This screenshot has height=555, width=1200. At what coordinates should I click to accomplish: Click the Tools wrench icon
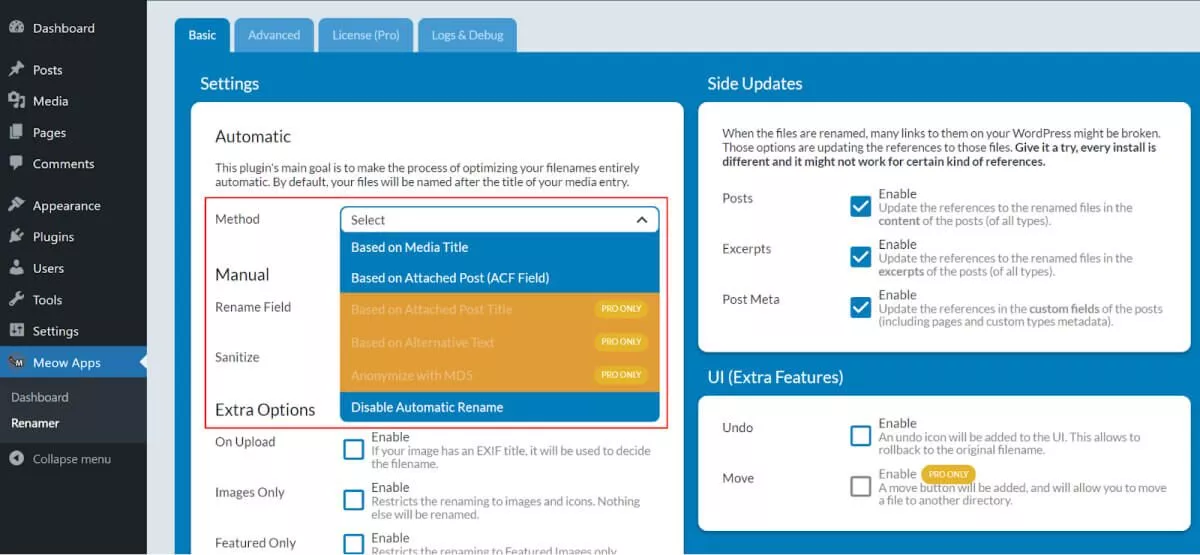click(16, 299)
